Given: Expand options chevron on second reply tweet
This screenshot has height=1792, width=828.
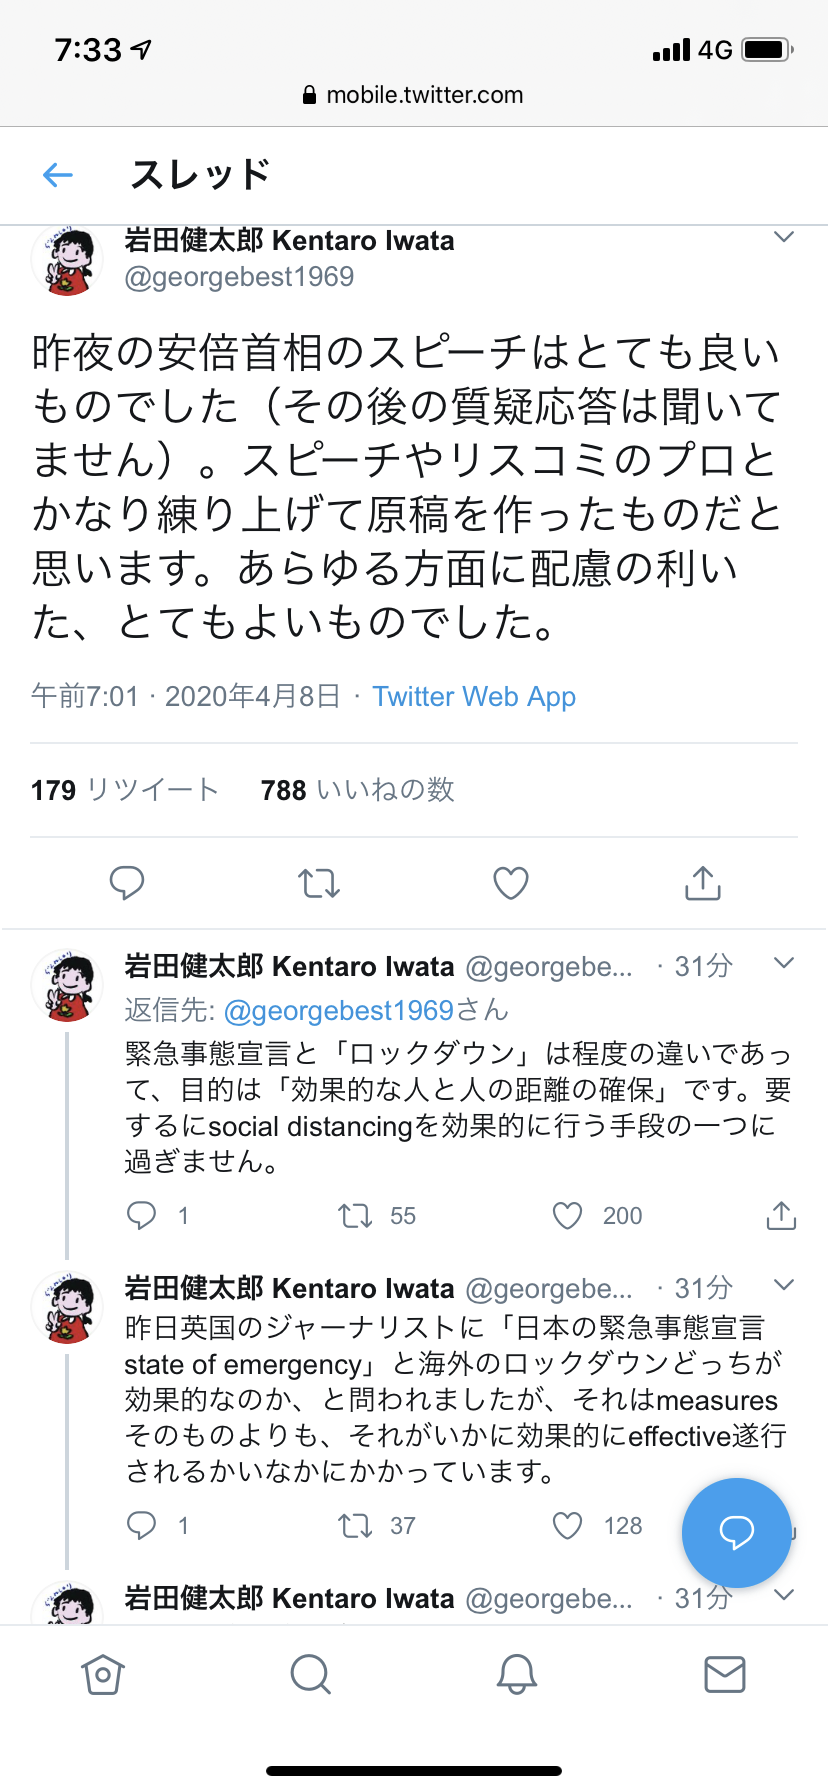Looking at the screenshot, I should 784,1285.
